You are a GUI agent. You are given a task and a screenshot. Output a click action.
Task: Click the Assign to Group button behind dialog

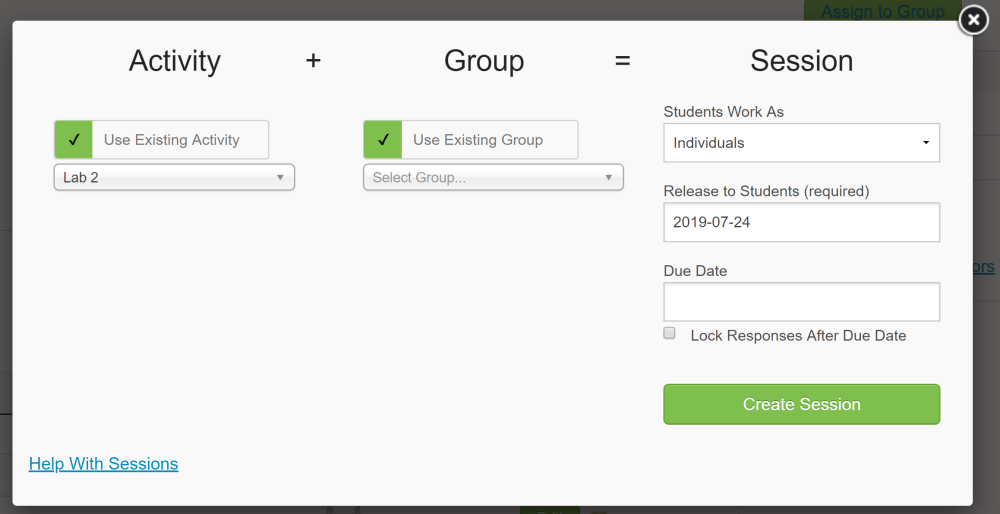click(882, 11)
